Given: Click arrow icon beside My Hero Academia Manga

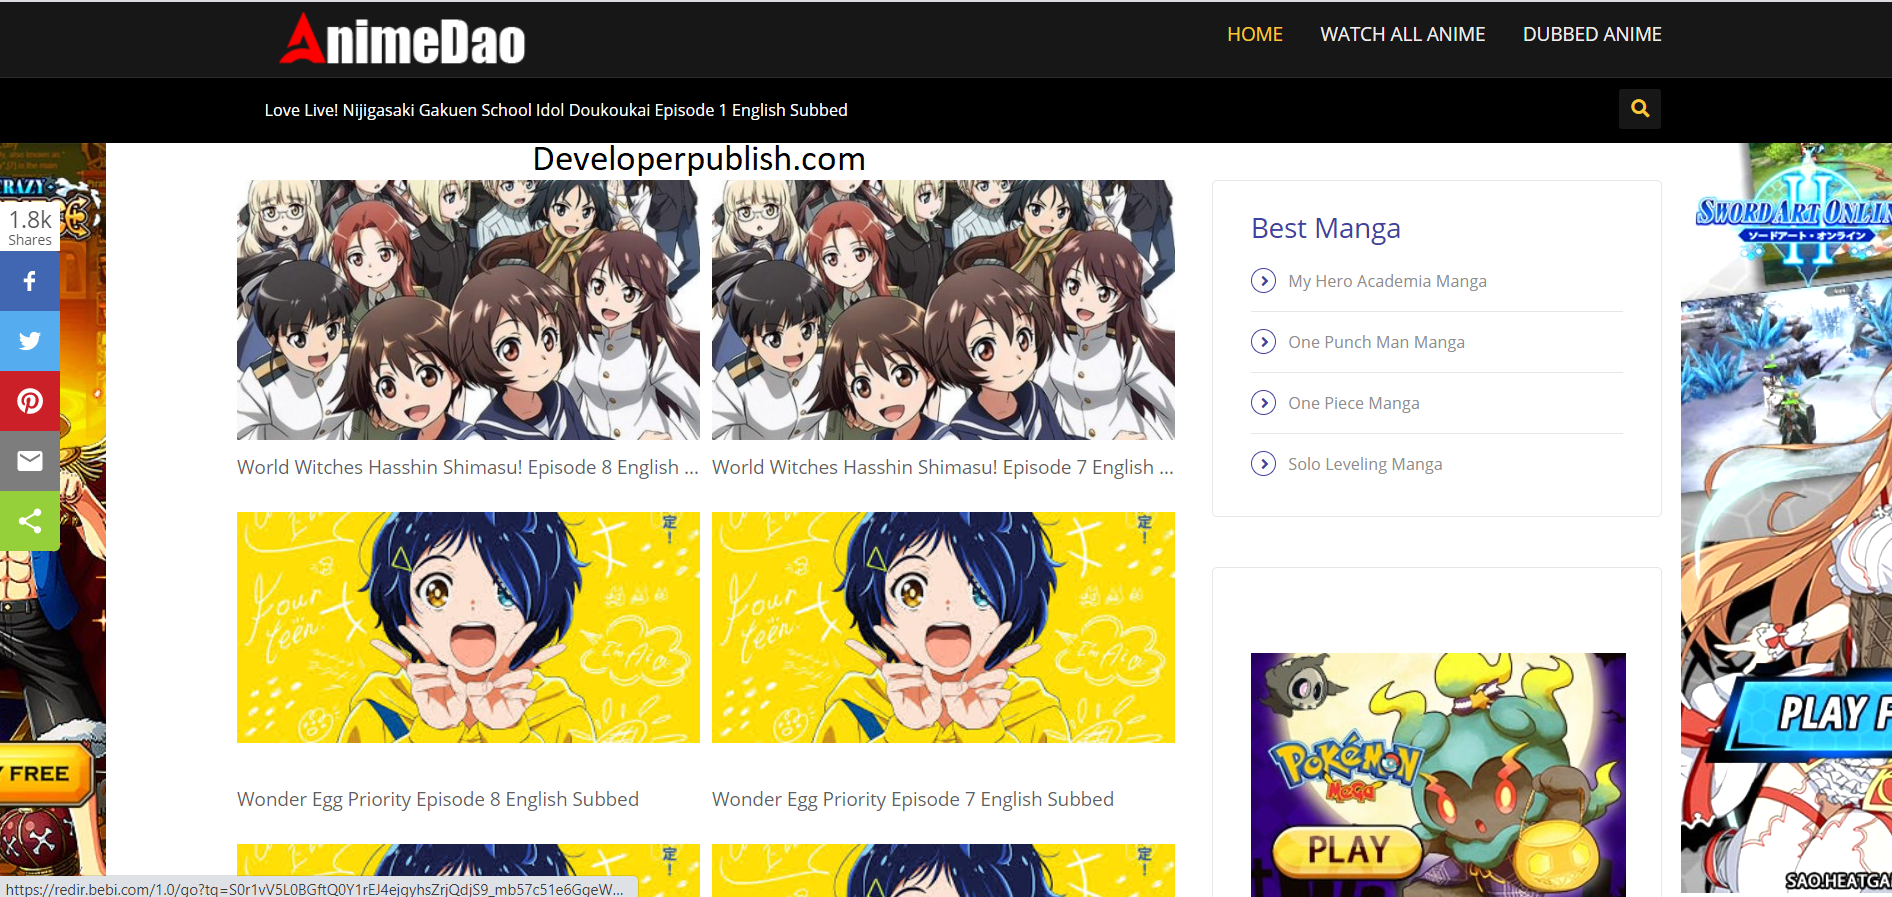Looking at the screenshot, I should coord(1263,281).
